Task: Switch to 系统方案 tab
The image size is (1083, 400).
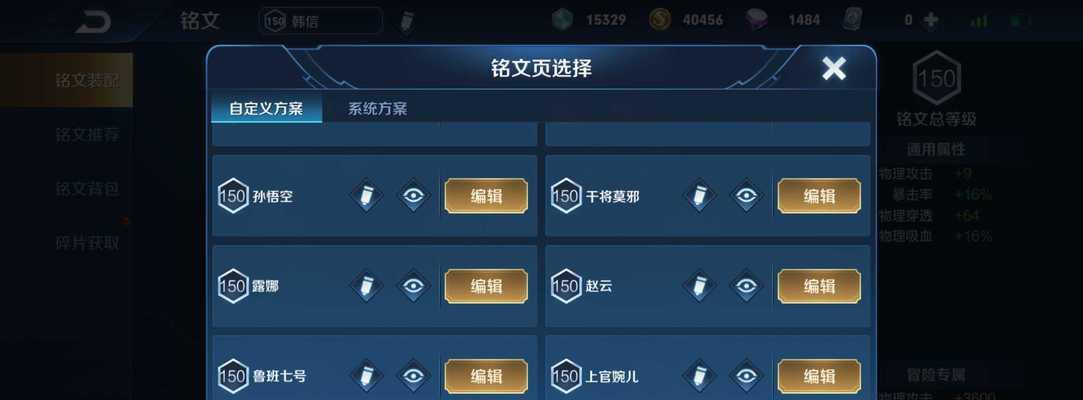Action: (x=377, y=108)
